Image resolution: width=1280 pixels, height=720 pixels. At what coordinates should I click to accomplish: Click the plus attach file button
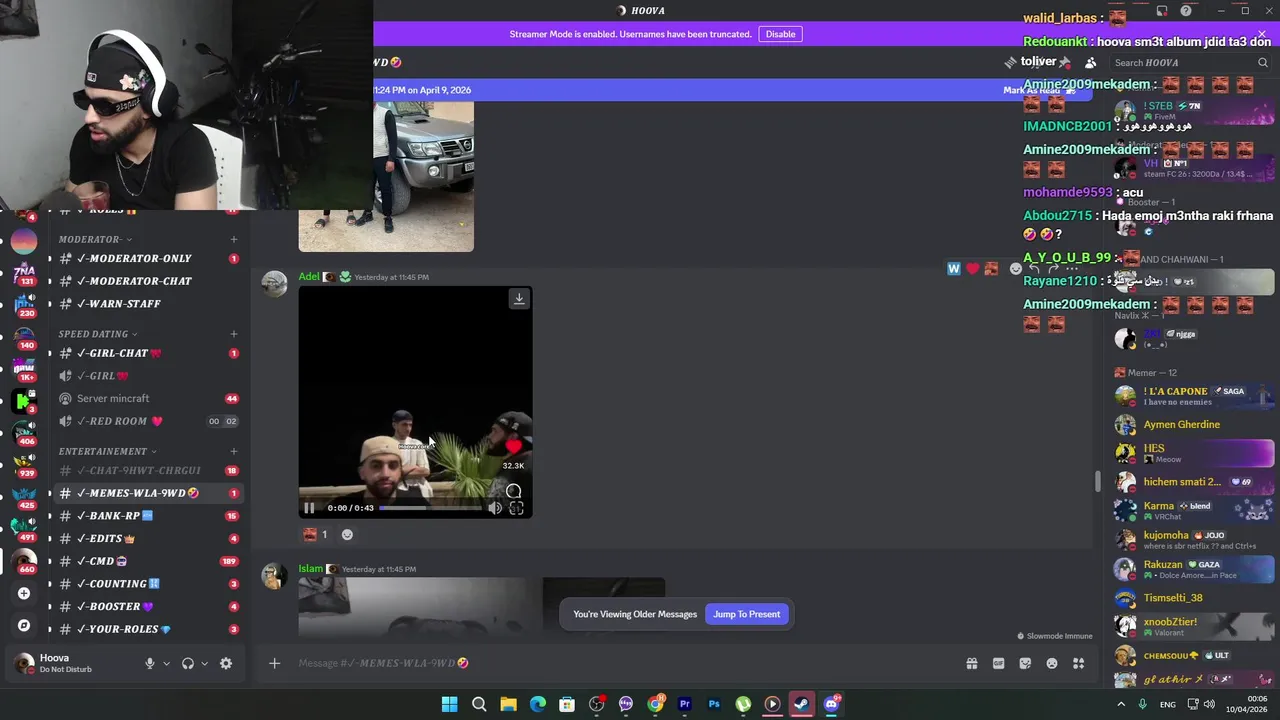274,663
